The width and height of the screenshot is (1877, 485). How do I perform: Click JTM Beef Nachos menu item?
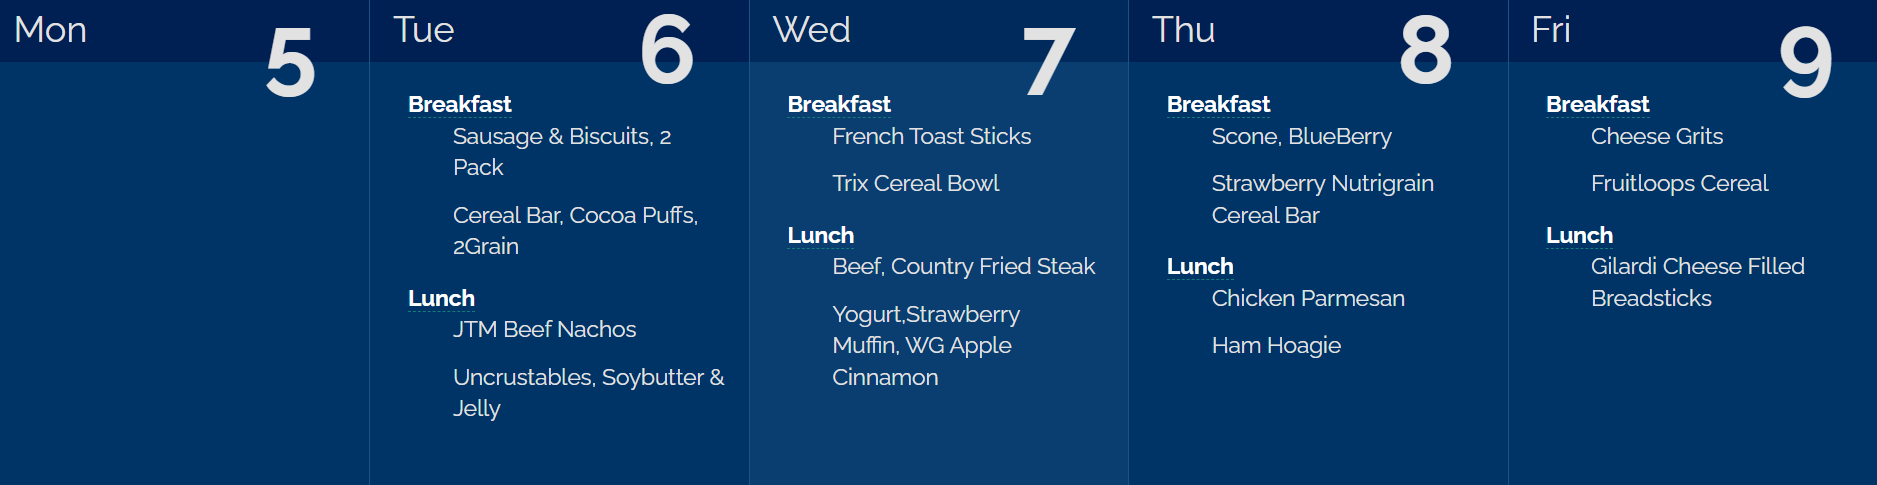[x=544, y=329]
